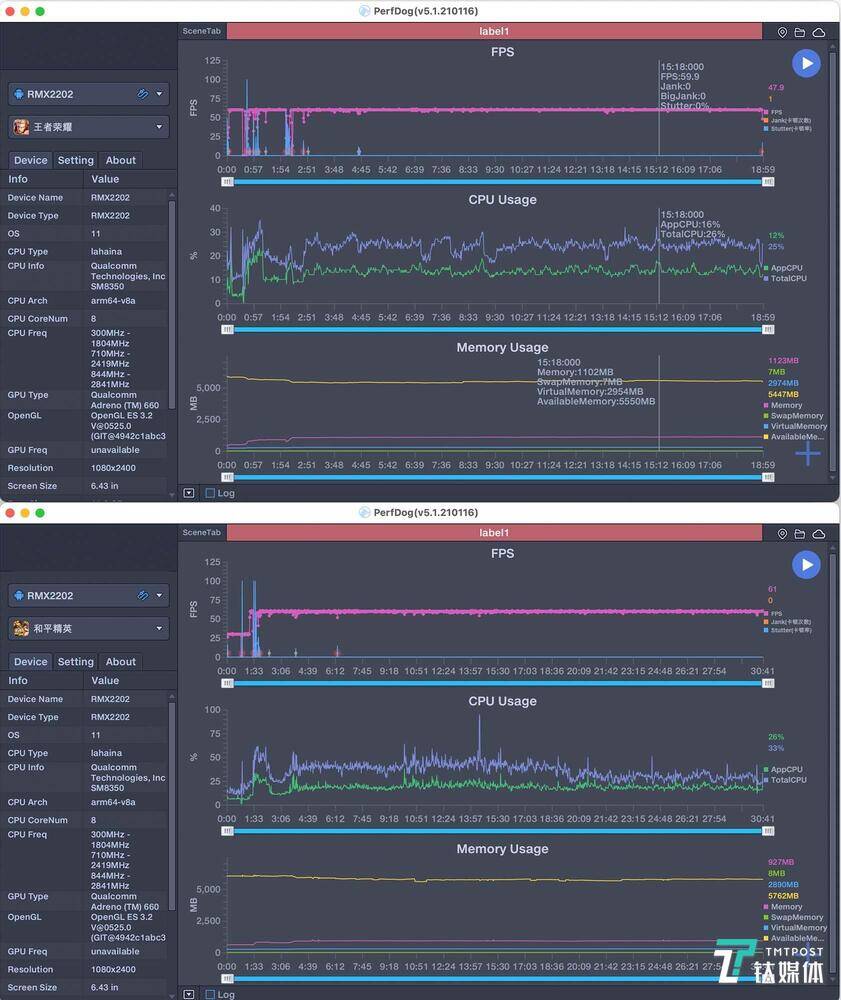This screenshot has height=1000, width=841.
Task: Switch to the Setting tab in the top window
Action: pyautogui.click(x=75, y=160)
